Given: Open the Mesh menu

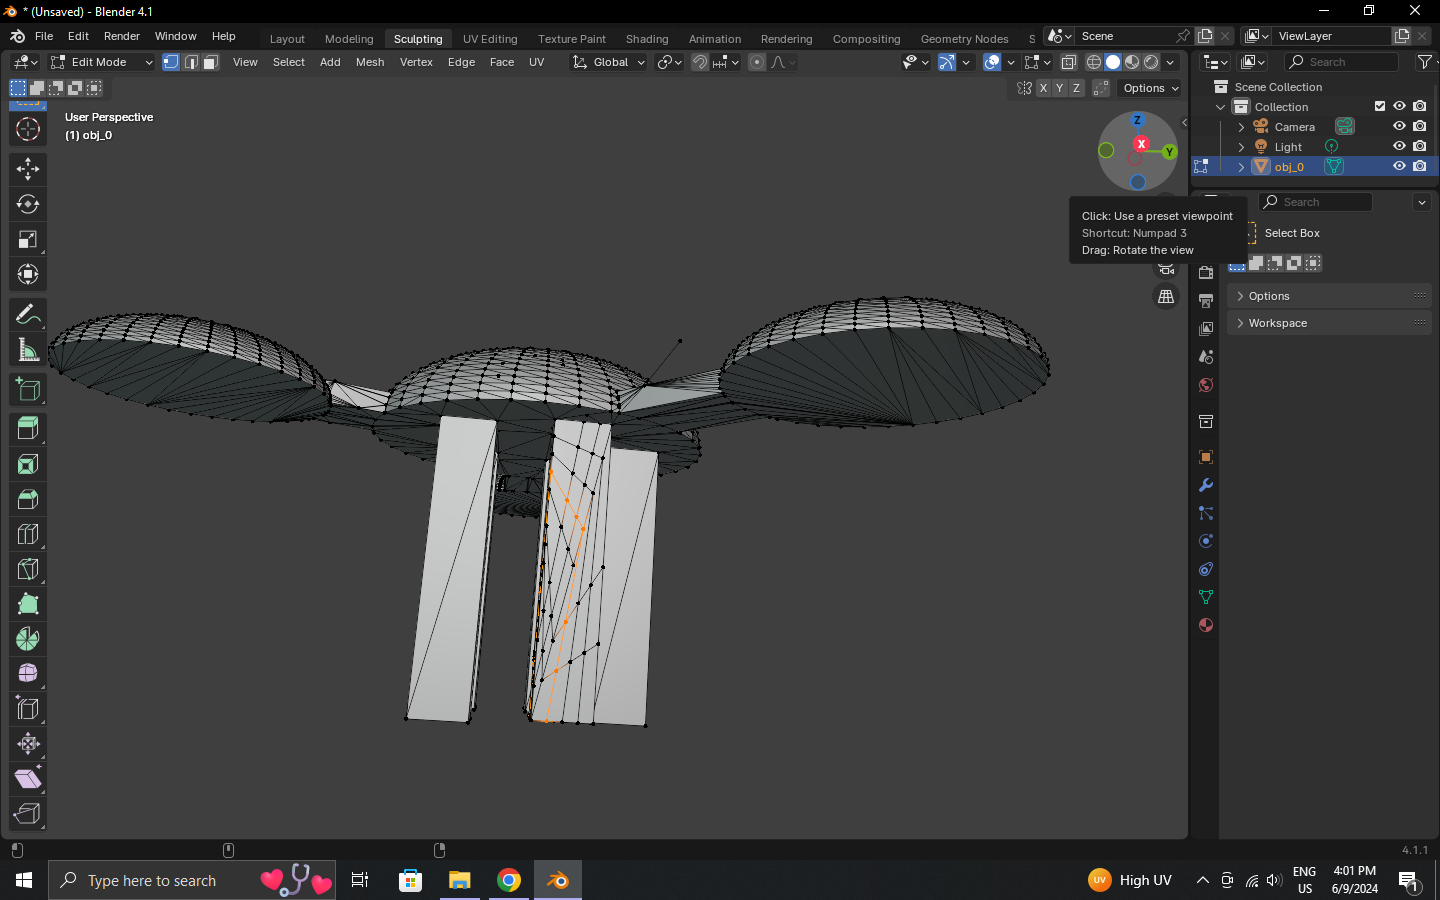Looking at the screenshot, I should click(x=370, y=62).
